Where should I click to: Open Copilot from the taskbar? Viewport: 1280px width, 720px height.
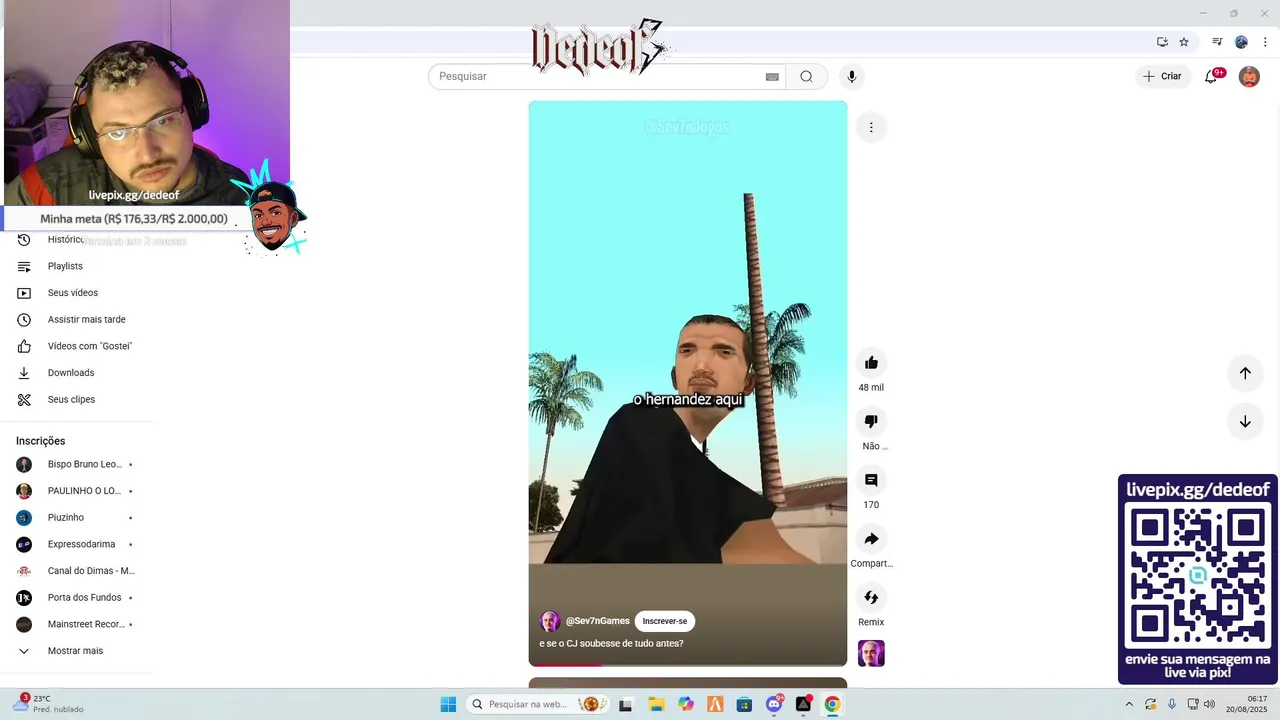pyautogui.click(x=685, y=704)
